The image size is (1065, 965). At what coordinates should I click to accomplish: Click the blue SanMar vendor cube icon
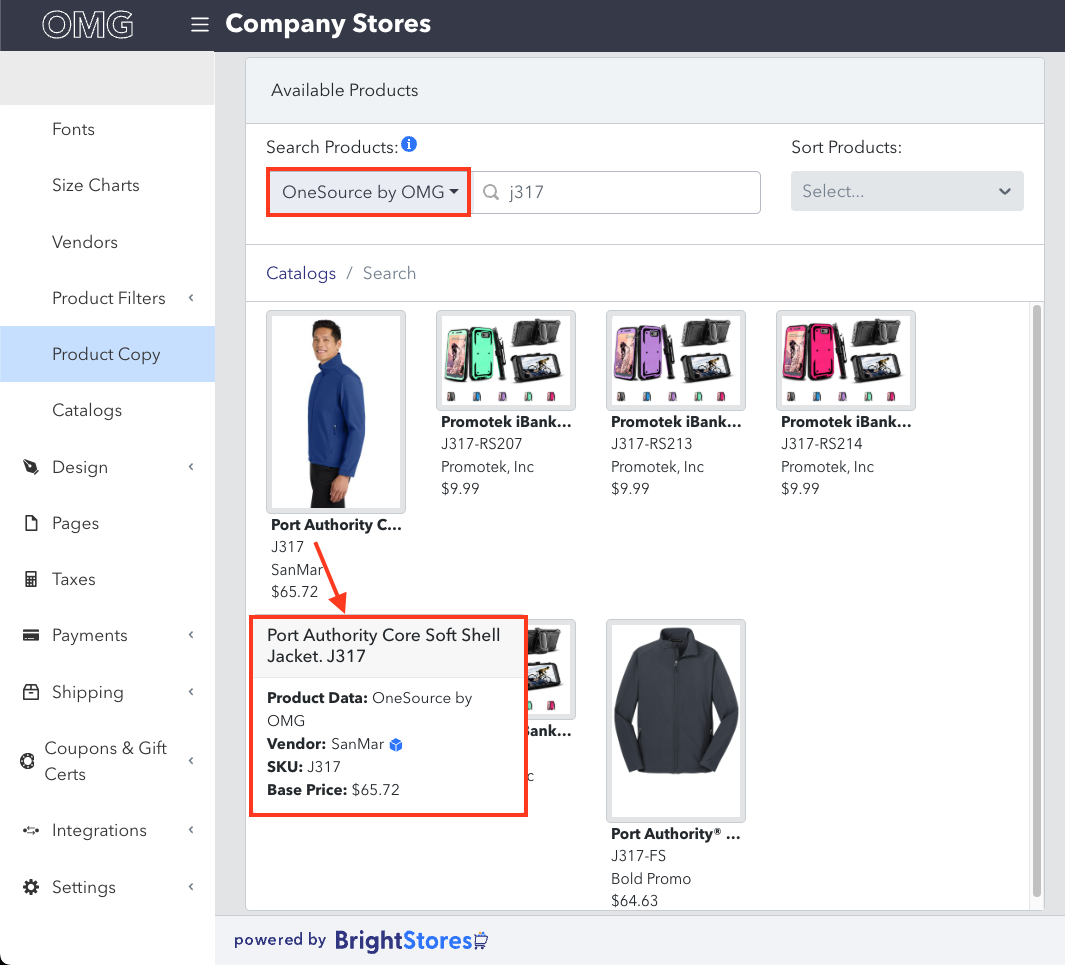coord(396,745)
